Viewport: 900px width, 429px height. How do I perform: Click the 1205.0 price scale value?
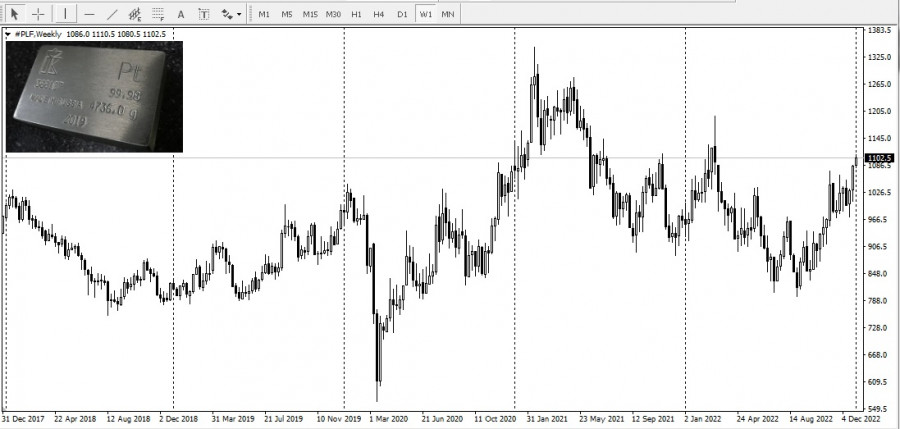pyautogui.click(x=879, y=111)
